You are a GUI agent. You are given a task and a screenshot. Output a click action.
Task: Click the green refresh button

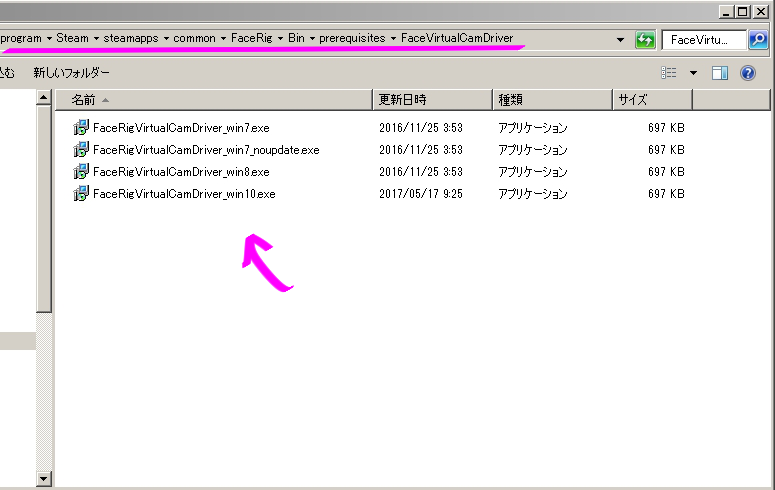[x=645, y=40]
